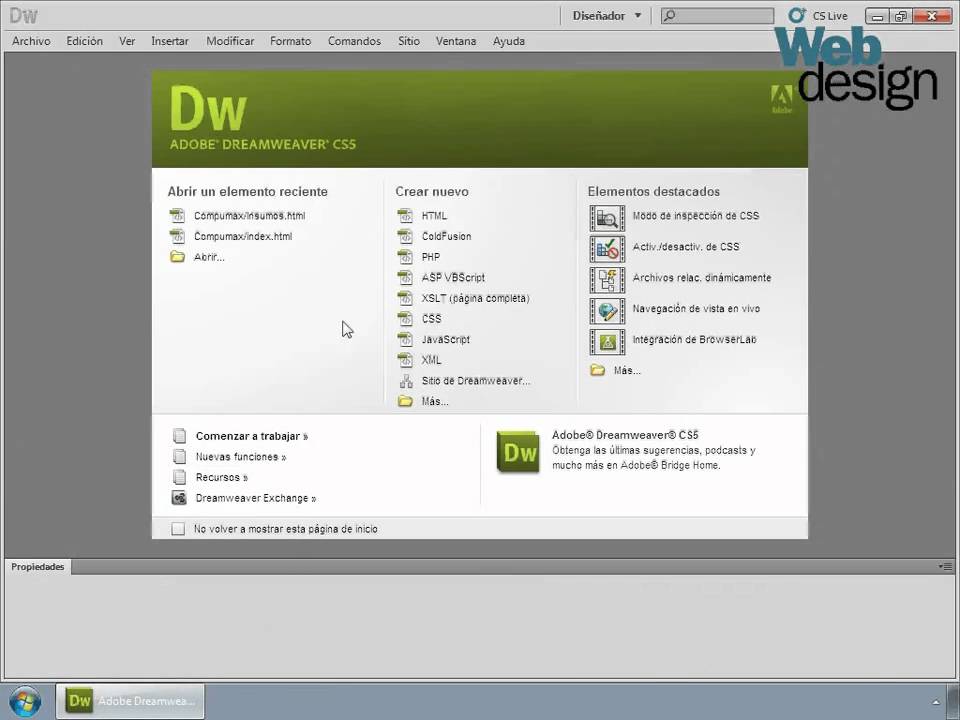Check No volver a mostrar esta página
Image resolution: width=960 pixels, height=720 pixels.
point(178,528)
